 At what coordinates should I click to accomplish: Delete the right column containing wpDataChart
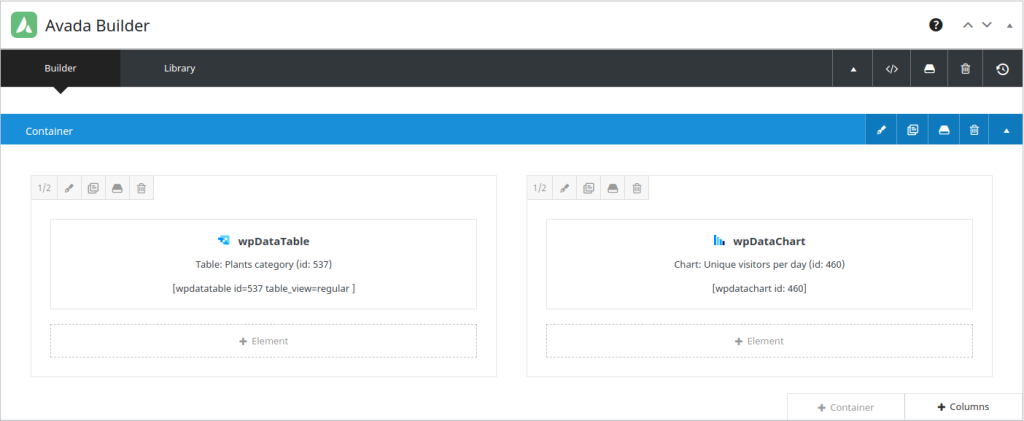[637, 188]
